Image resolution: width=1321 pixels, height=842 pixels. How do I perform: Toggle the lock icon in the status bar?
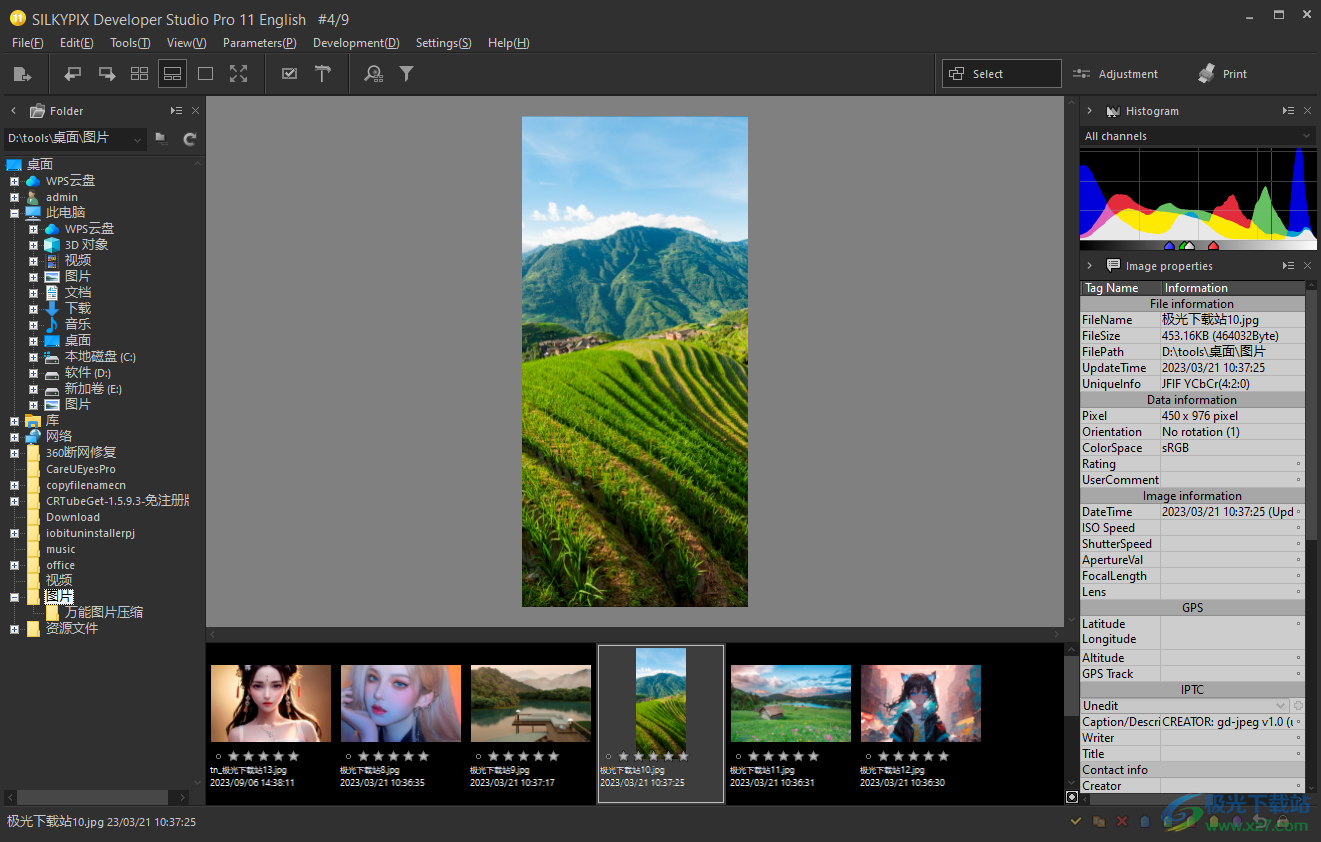1284,820
